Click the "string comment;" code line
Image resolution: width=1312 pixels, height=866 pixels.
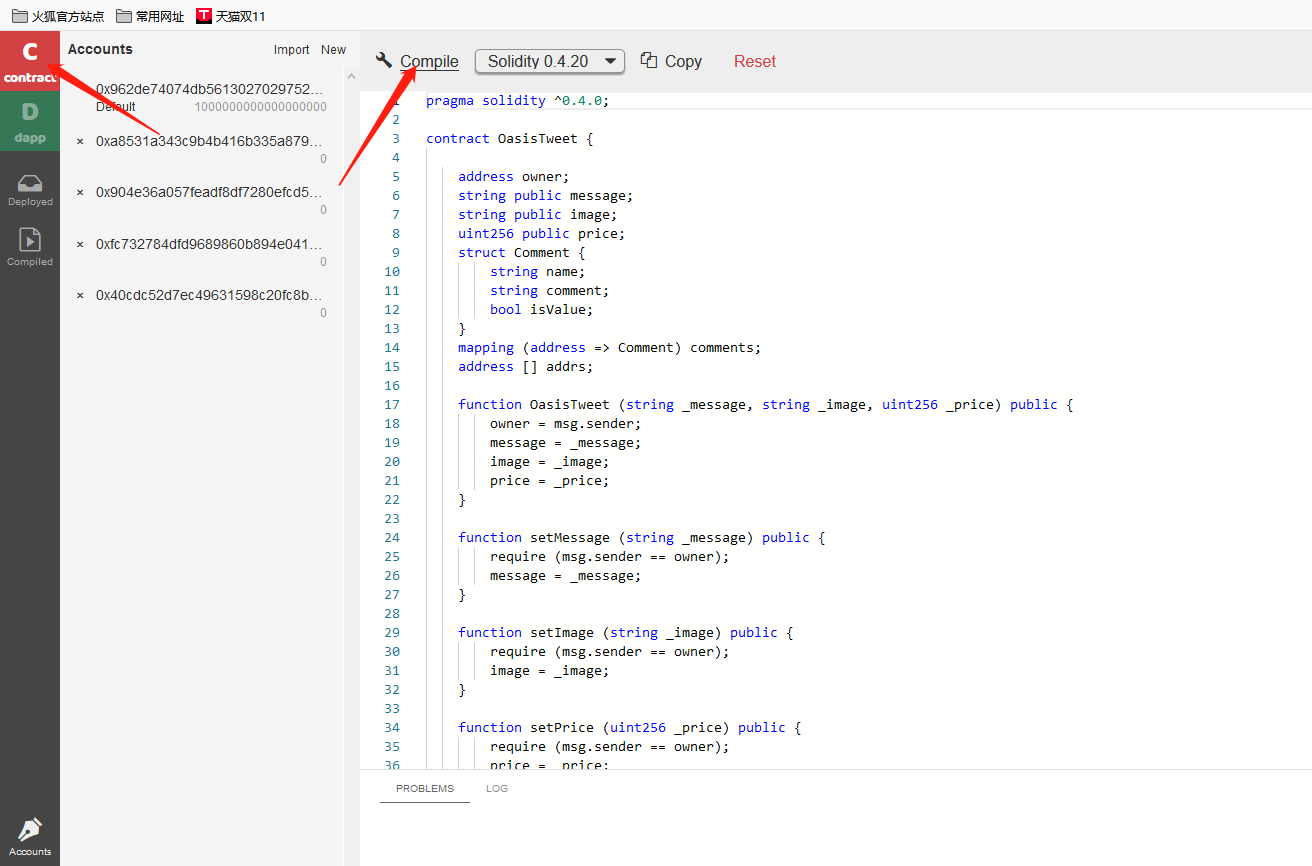click(x=549, y=290)
